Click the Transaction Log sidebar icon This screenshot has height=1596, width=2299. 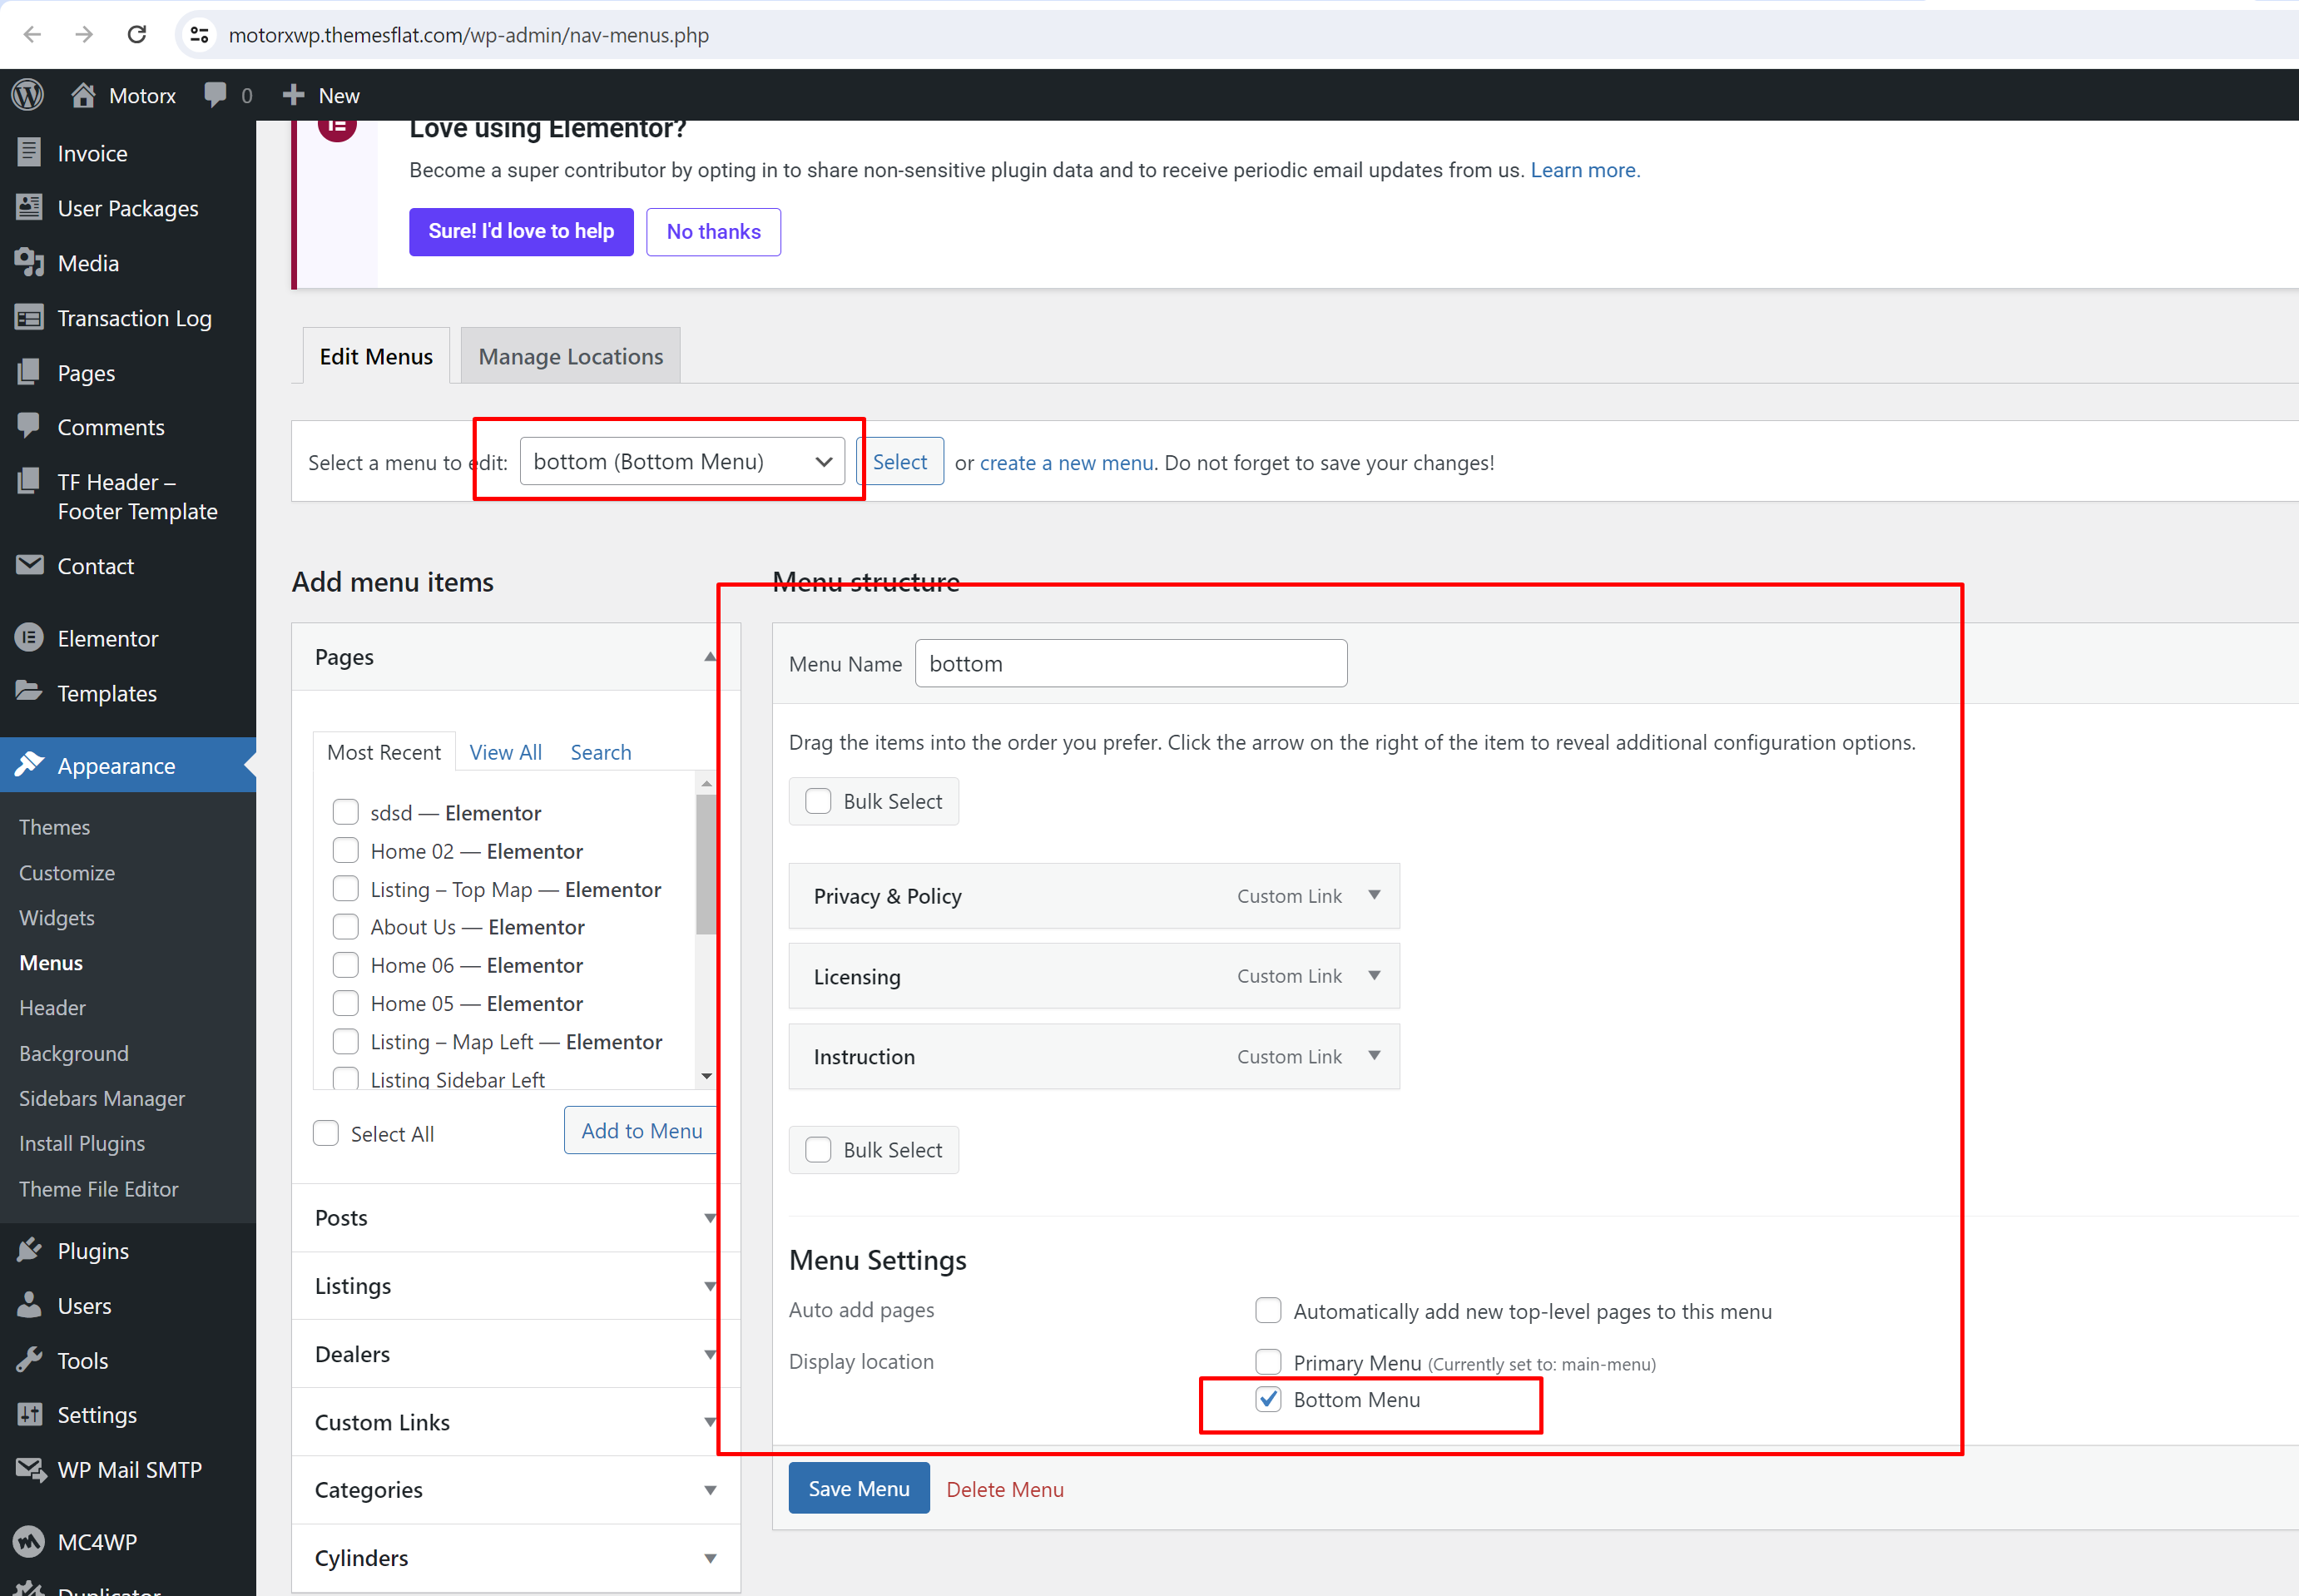pyautogui.click(x=29, y=317)
